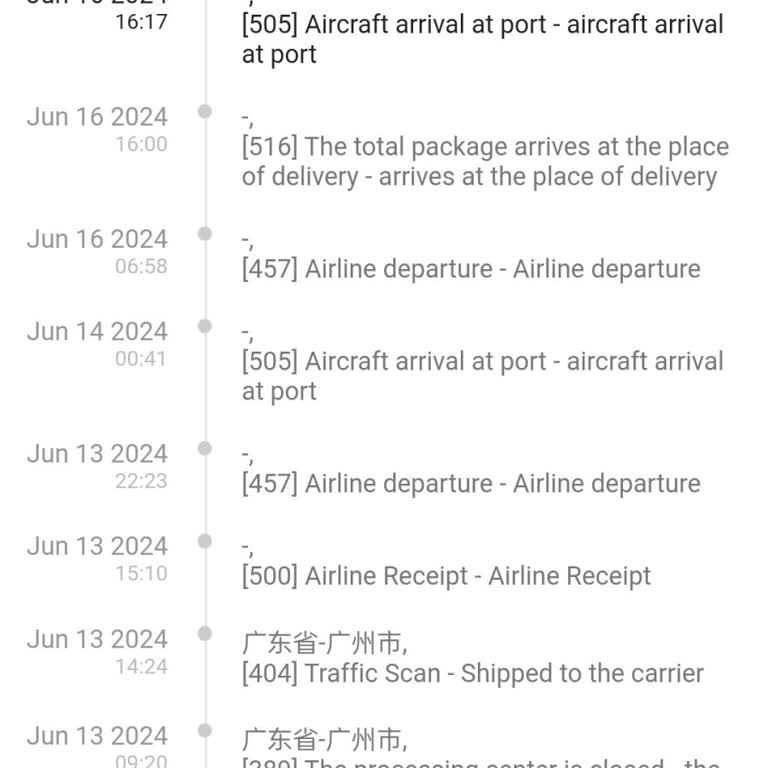This screenshot has height=768, width=768.
Task: Select the [457] Airline departure status at 06:58
Action: pos(470,269)
